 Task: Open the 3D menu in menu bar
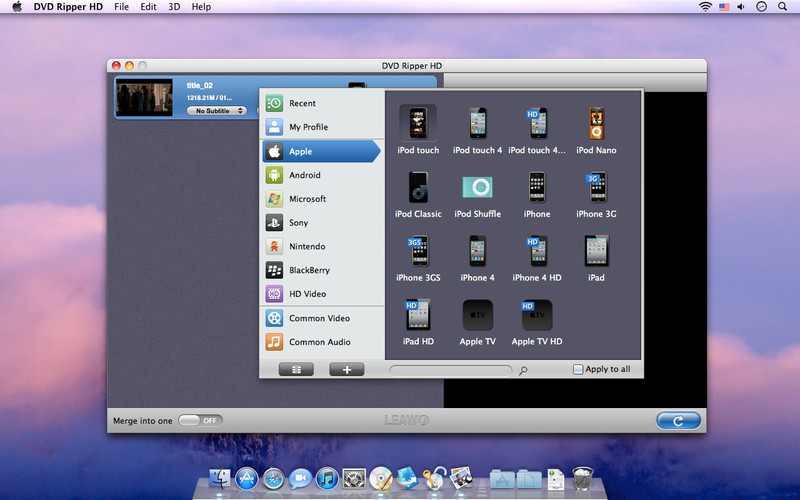pos(174,7)
